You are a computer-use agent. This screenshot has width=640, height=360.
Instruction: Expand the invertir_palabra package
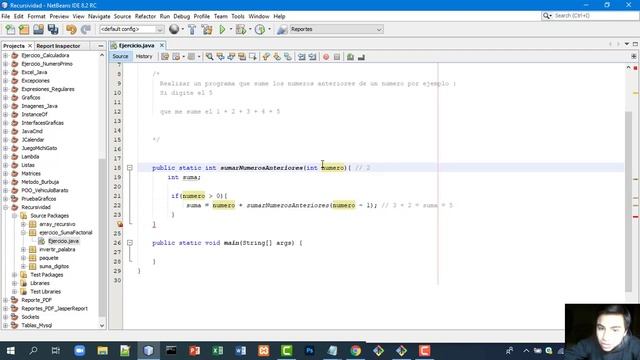pyautogui.click(x=23, y=249)
